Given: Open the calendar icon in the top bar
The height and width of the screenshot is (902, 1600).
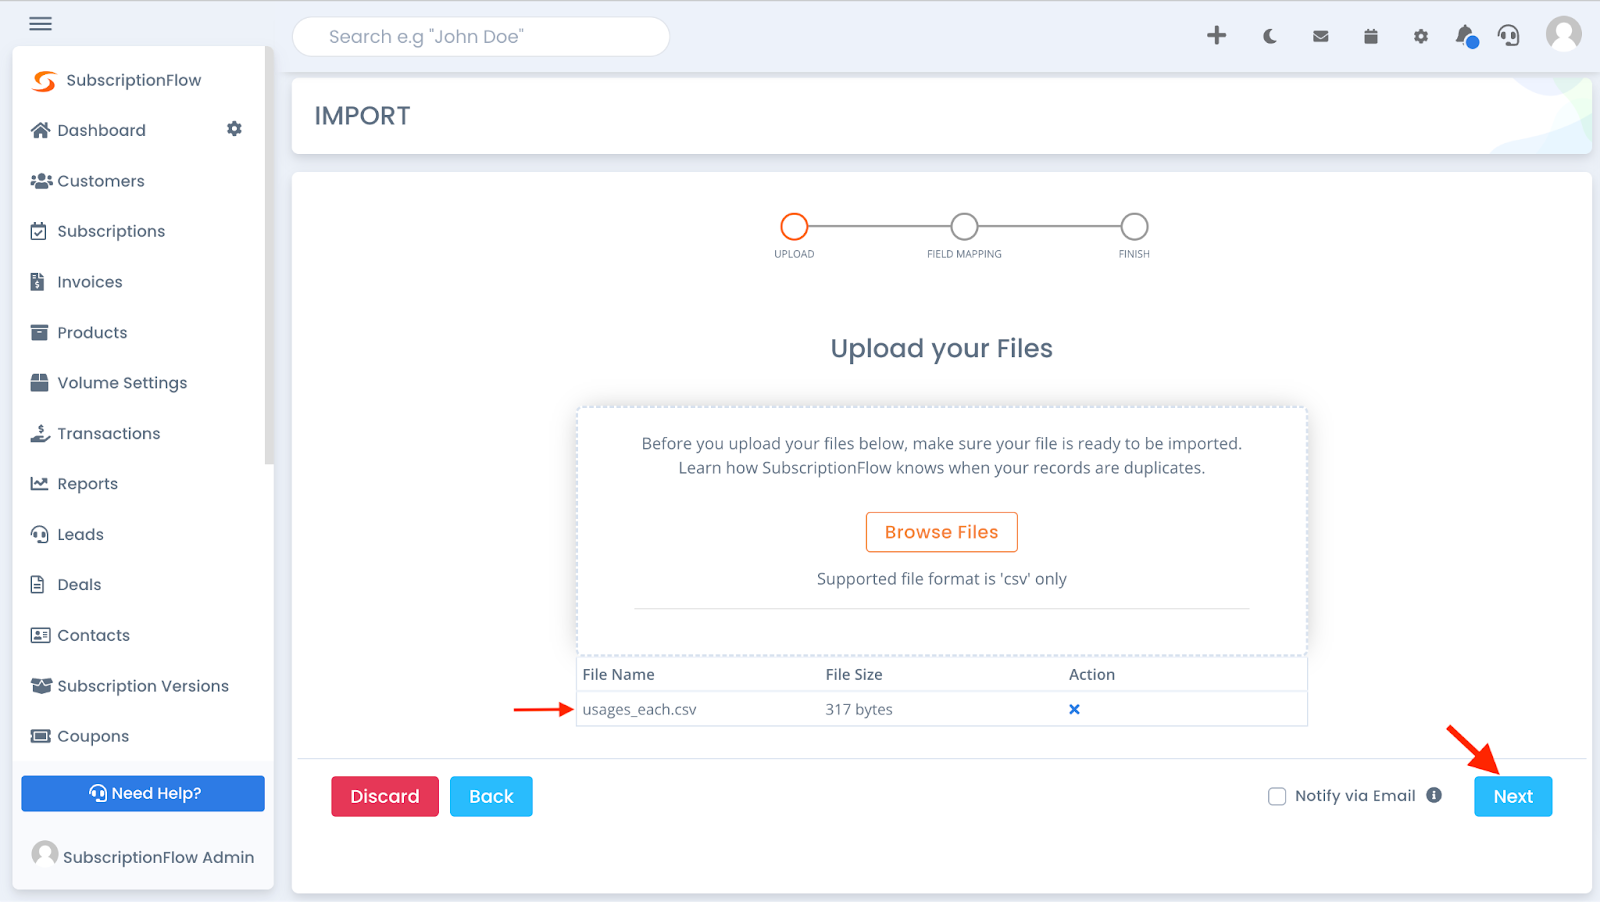Looking at the screenshot, I should (1370, 36).
